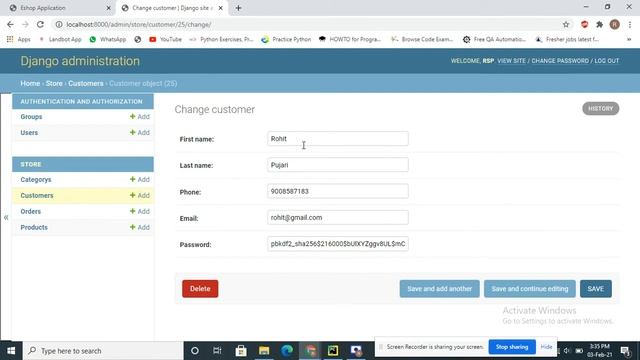Bookmark page with star icon
This screenshot has width=640, height=360.
pyautogui.click(x=566, y=24)
